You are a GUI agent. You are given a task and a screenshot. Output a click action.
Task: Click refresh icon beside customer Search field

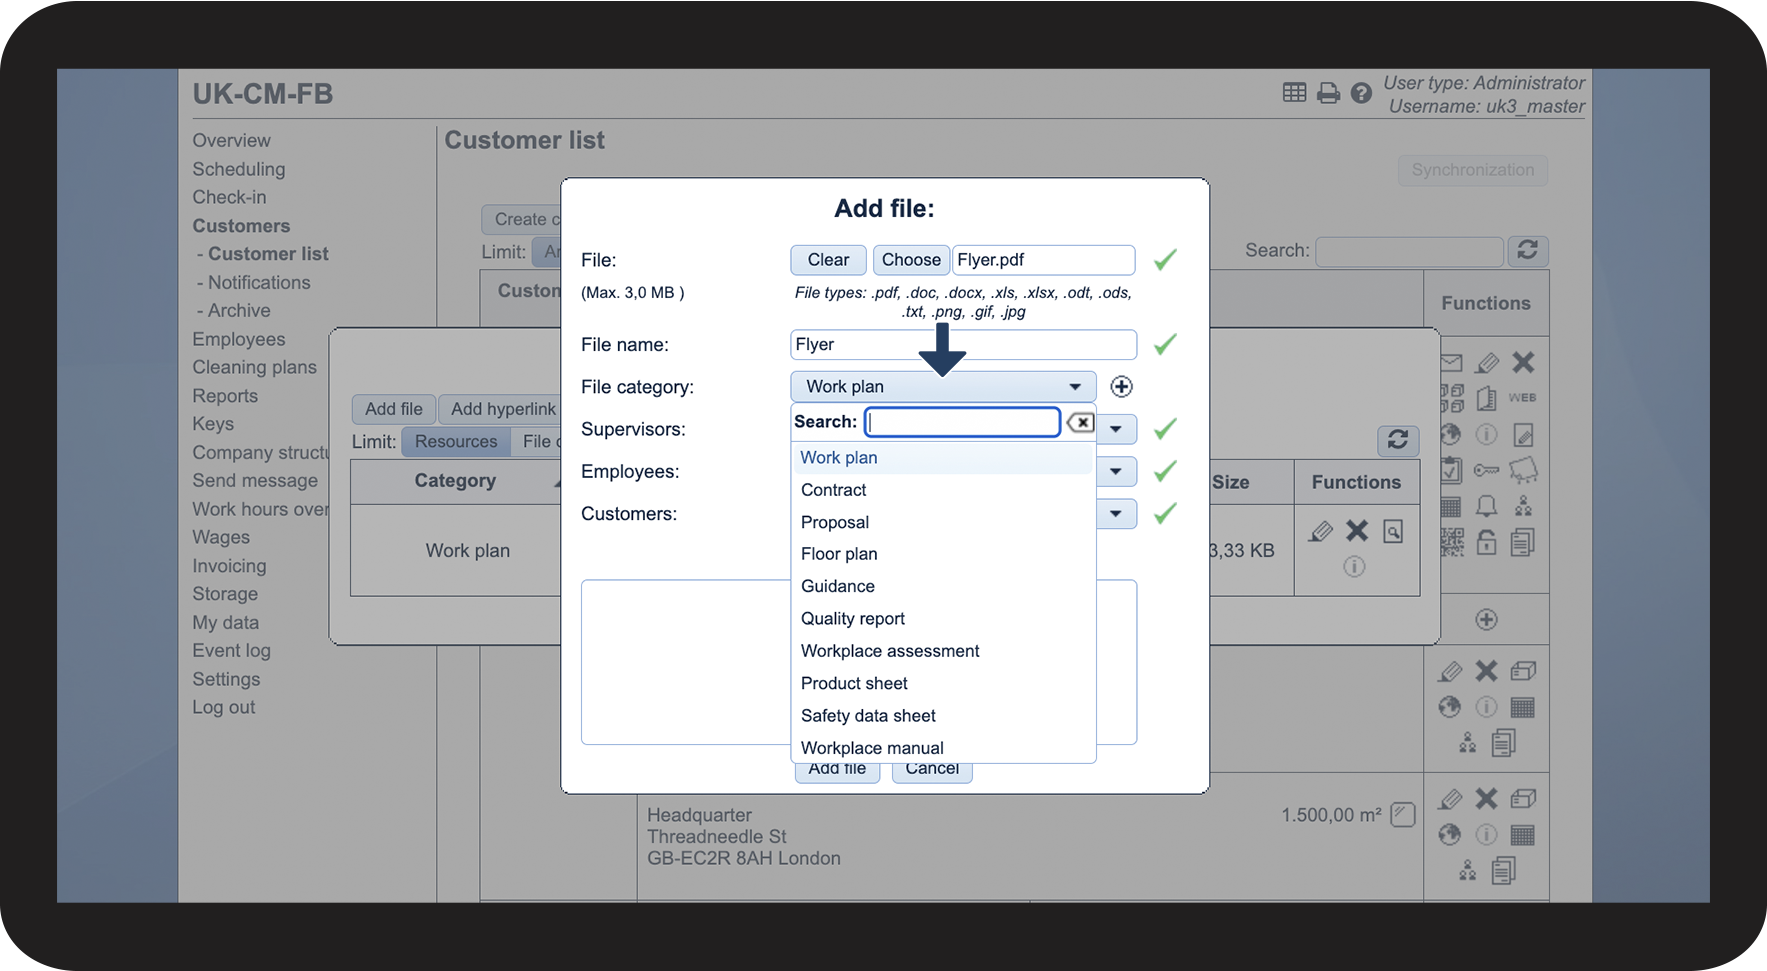[x=1527, y=250]
